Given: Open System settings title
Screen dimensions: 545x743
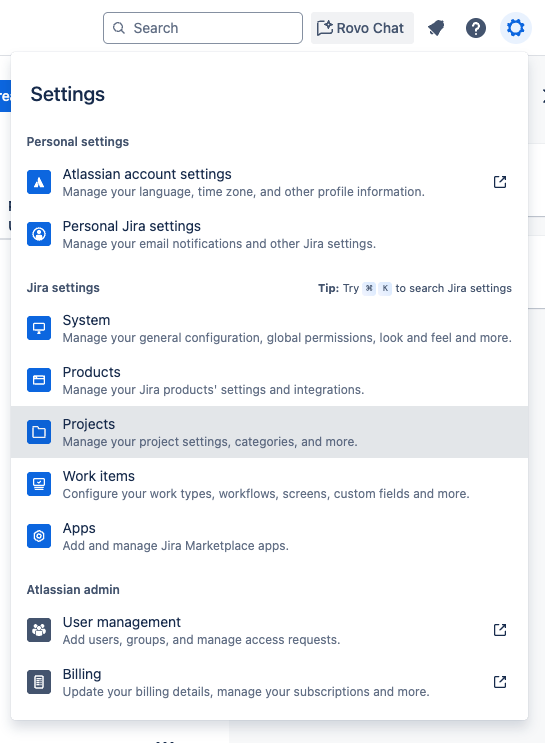Looking at the screenshot, I should [86, 320].
